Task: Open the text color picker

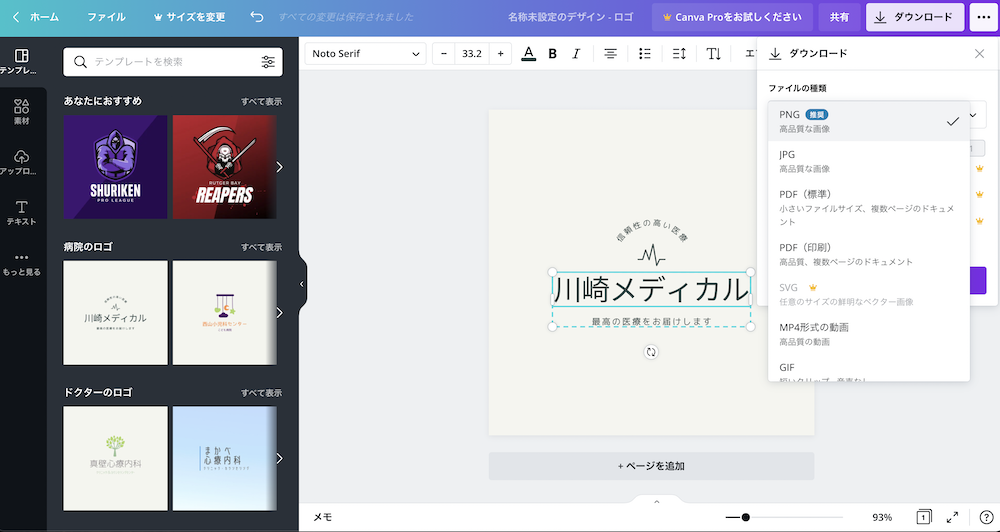Action: click(528, 54)
